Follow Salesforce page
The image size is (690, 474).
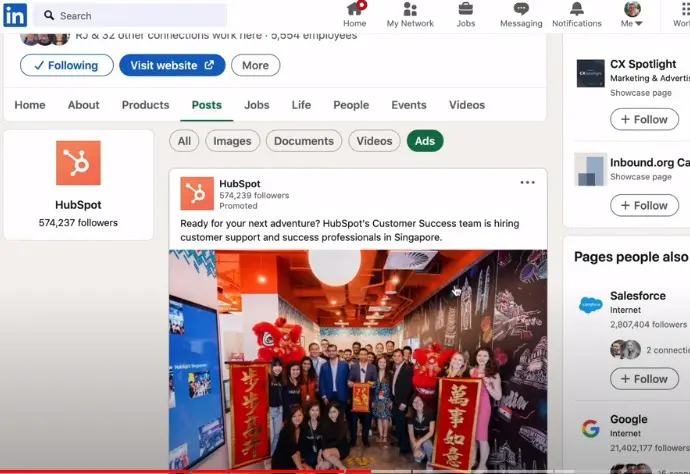[x=644, y=379]
